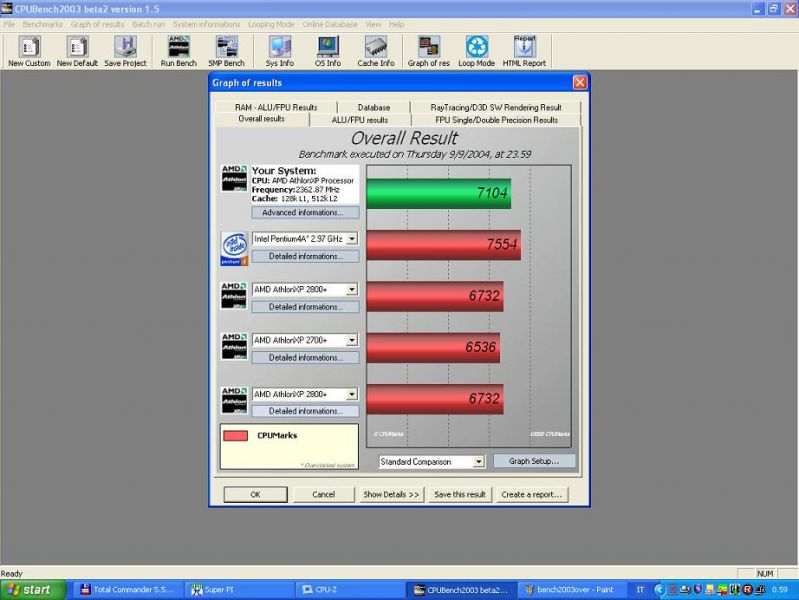The height and width of the screenshot is (600, 799).
Task: Close the Graph of results dialog
Action: click(580, 83)
